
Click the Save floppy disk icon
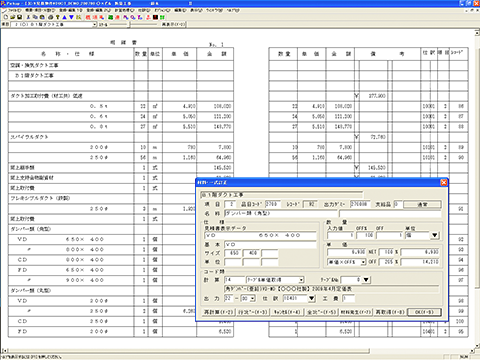click(20, 17)
